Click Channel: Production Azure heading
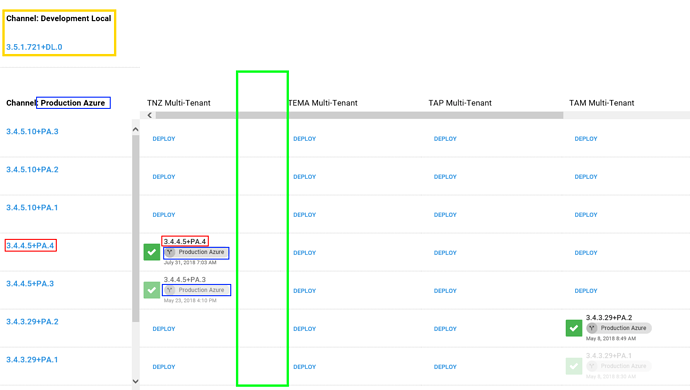The image size is (690, 390). [x=55, y=103]
